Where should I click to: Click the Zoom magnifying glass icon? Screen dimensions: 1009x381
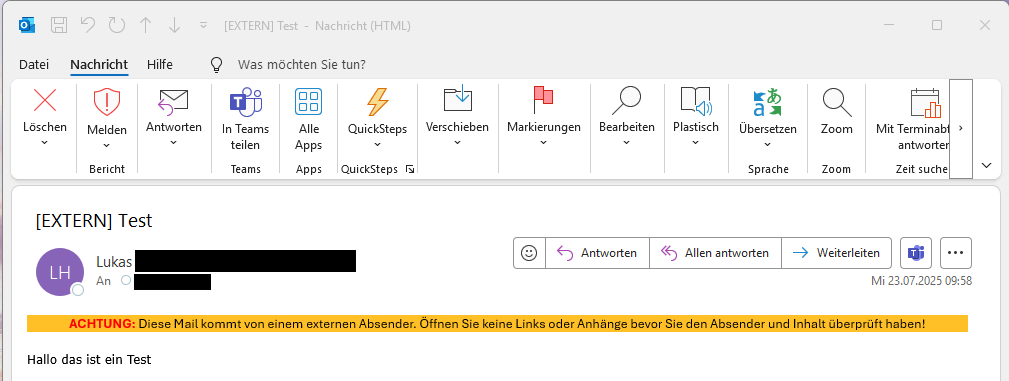click(837, 102)
